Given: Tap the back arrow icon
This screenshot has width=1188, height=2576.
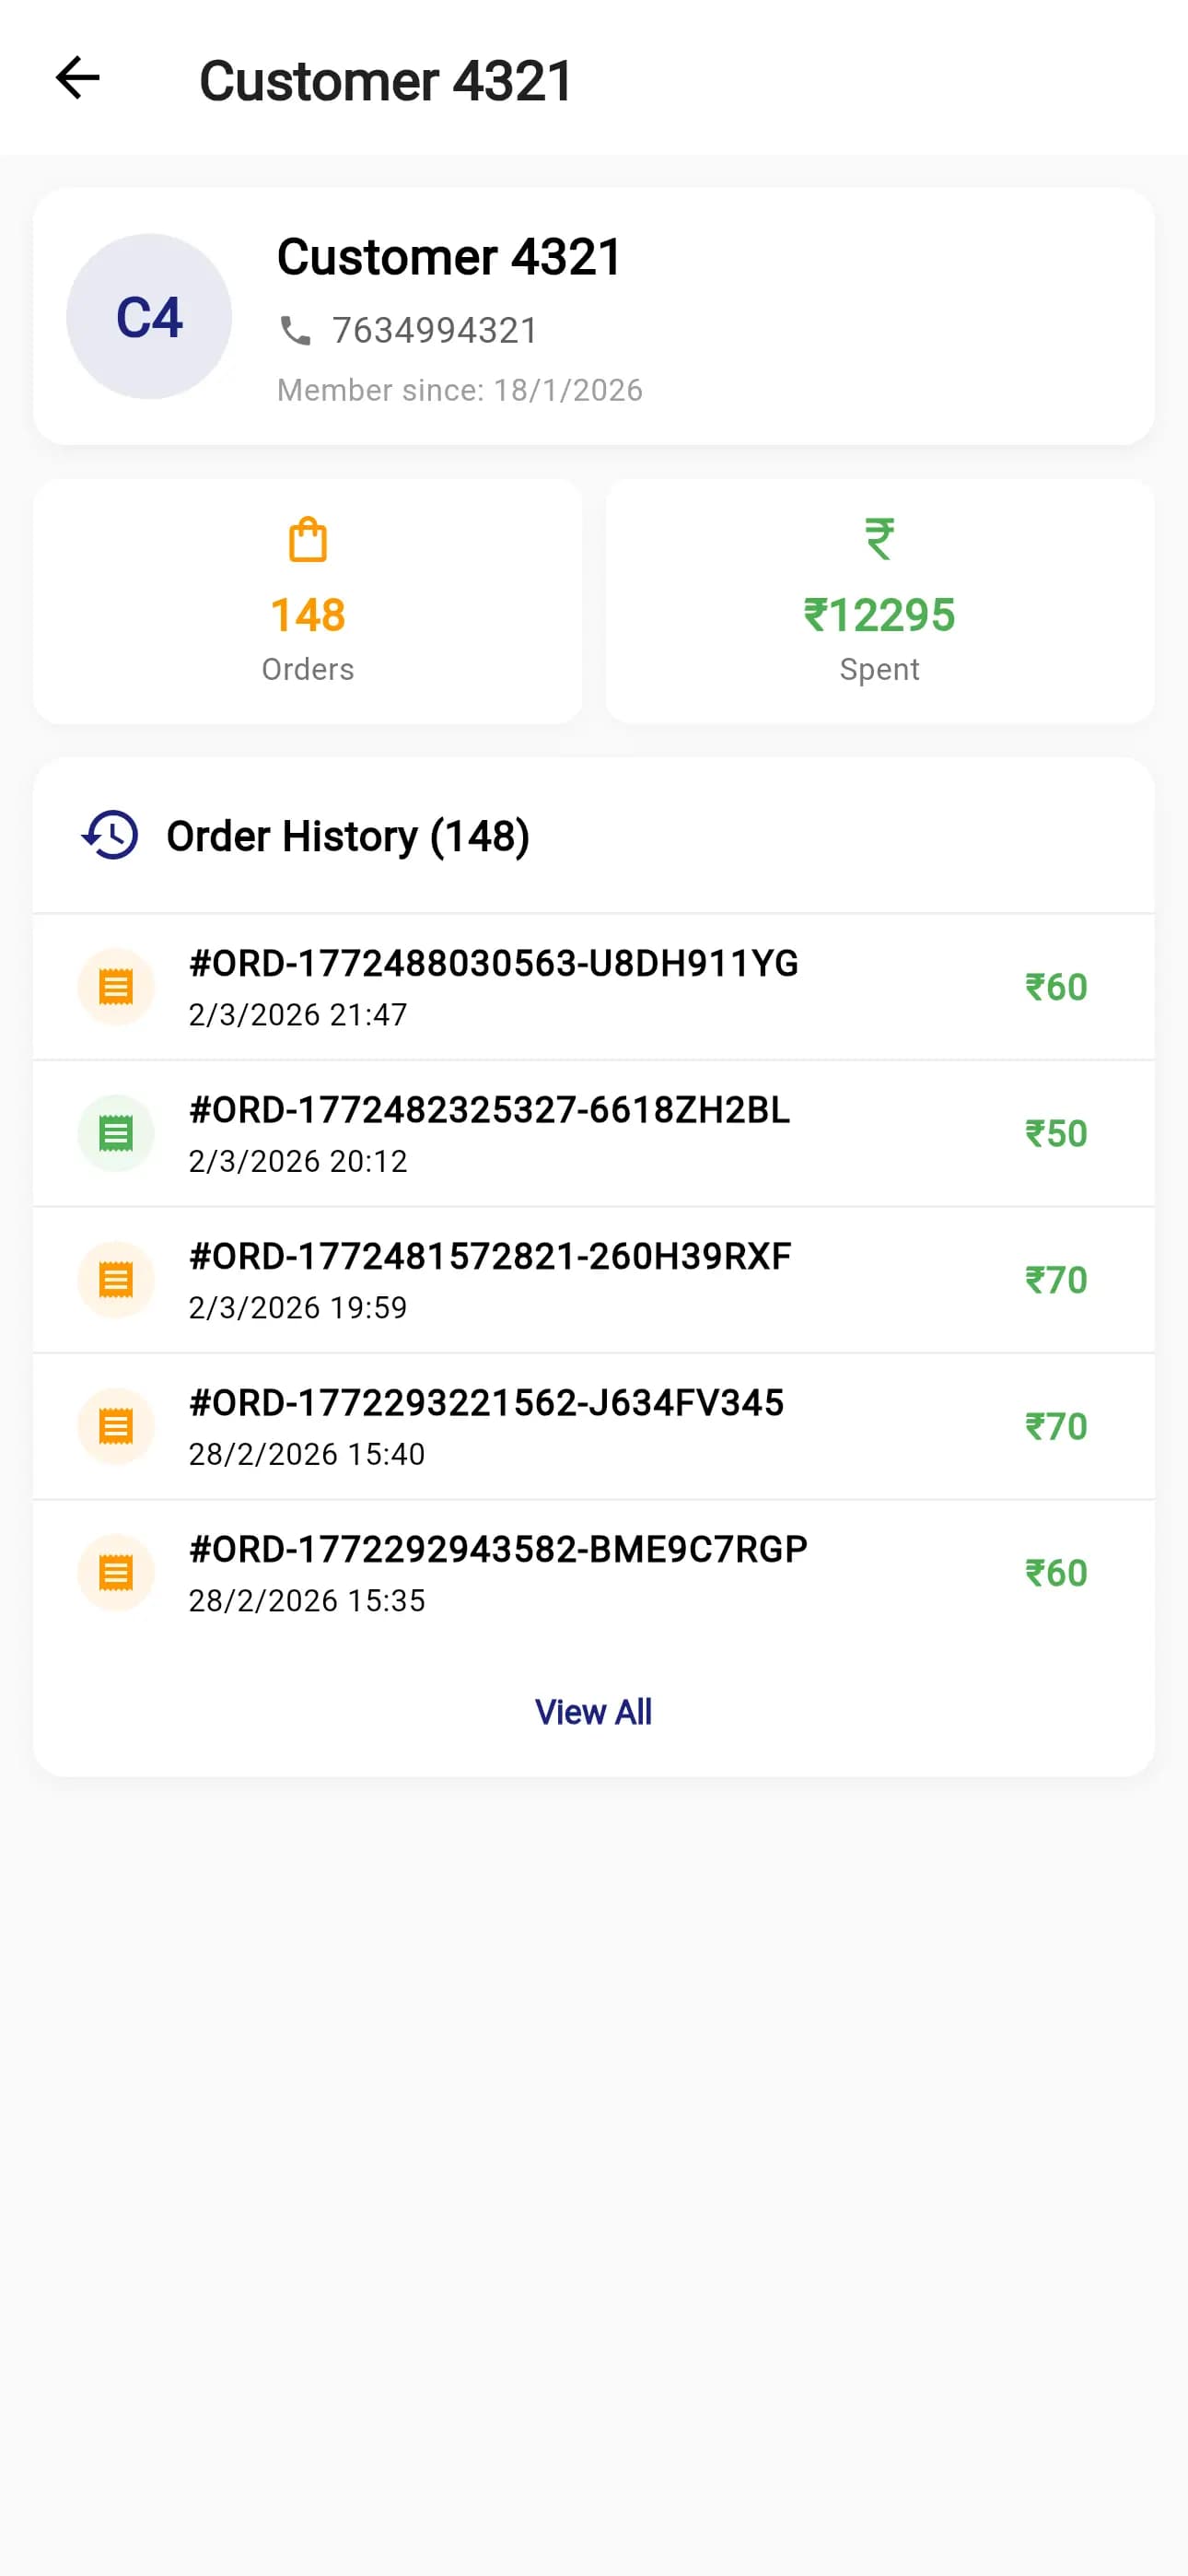Looking at the screenshot, I should [x=77, y=78].
